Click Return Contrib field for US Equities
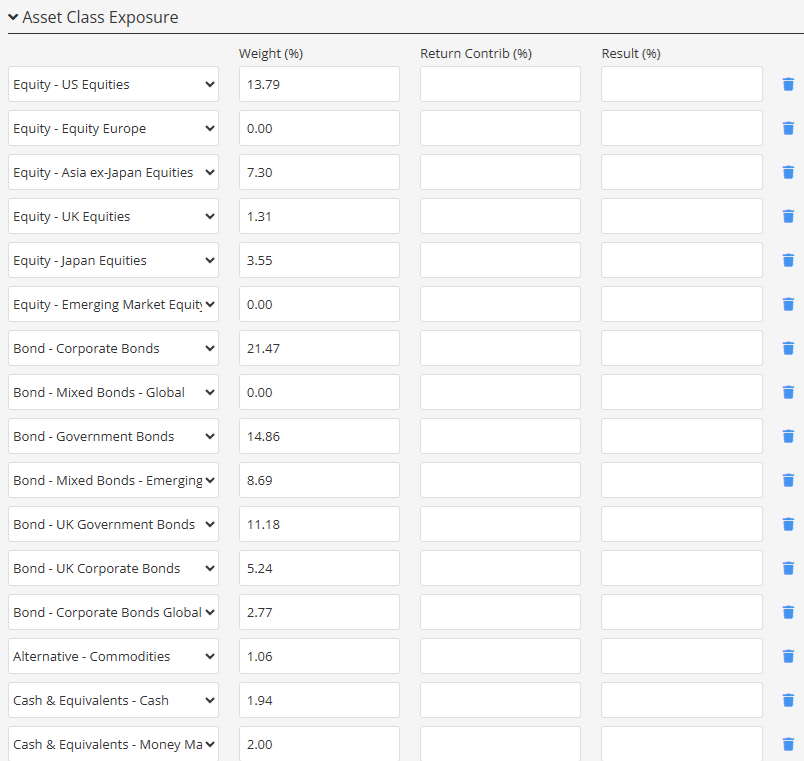Image resolution: width=804 pixels, height=761 pixels. [500, 84]
